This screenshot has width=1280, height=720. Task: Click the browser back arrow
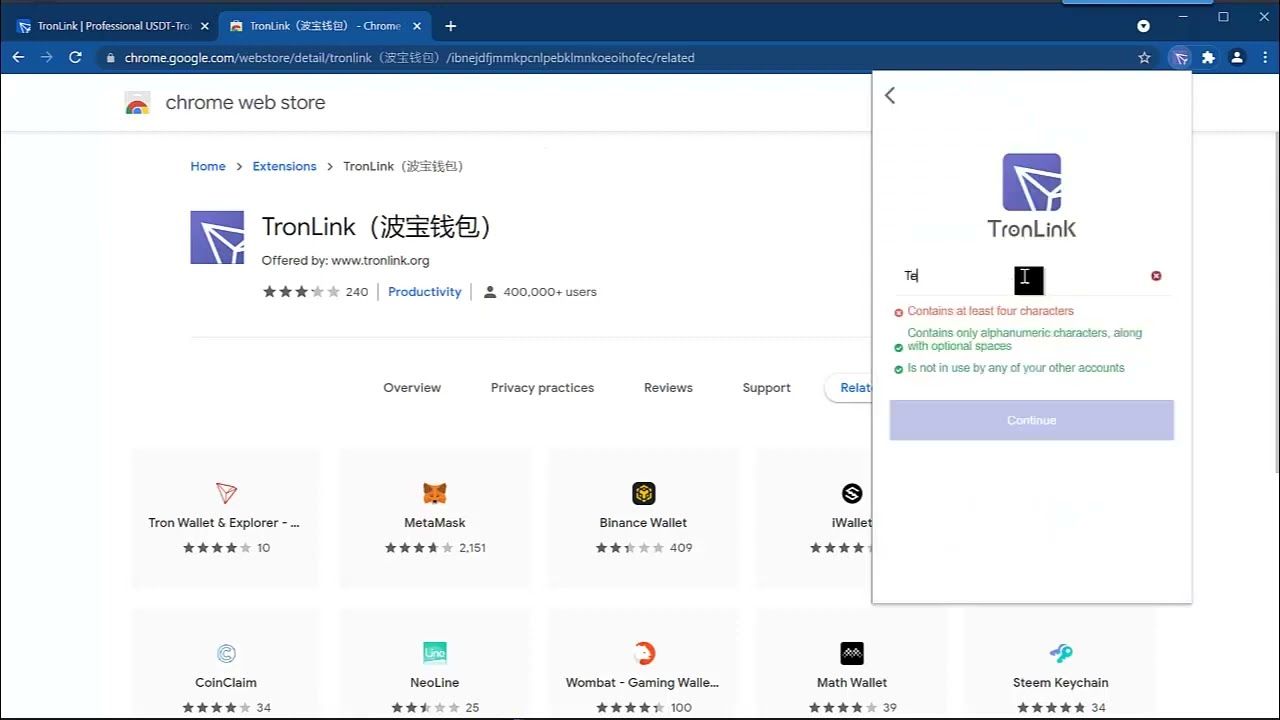pyautogui.click(x=18, y=58)
